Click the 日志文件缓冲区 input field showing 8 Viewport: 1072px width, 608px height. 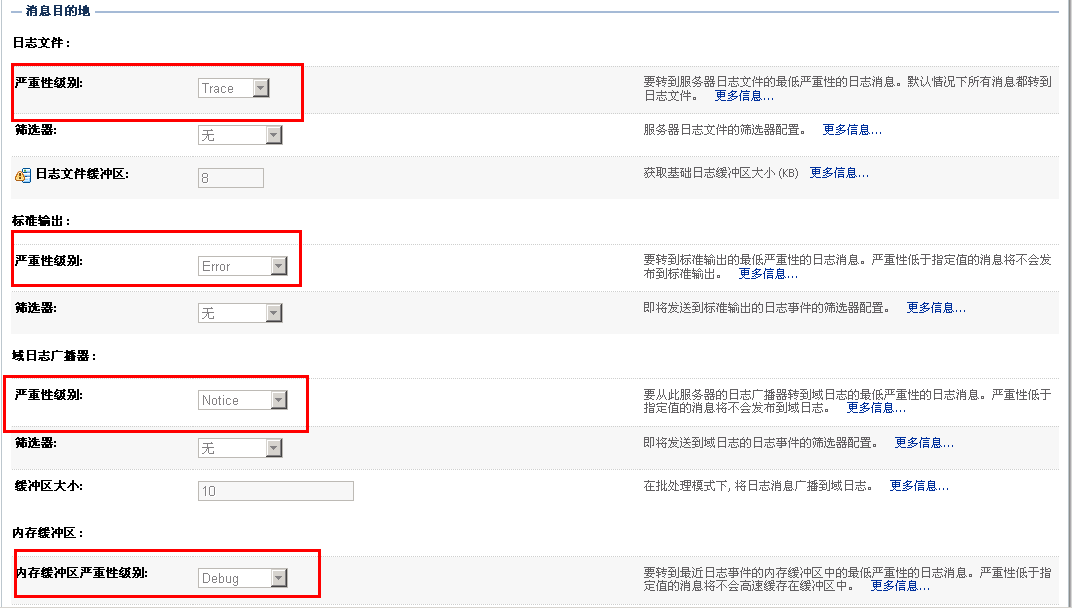tap(231, 178)
